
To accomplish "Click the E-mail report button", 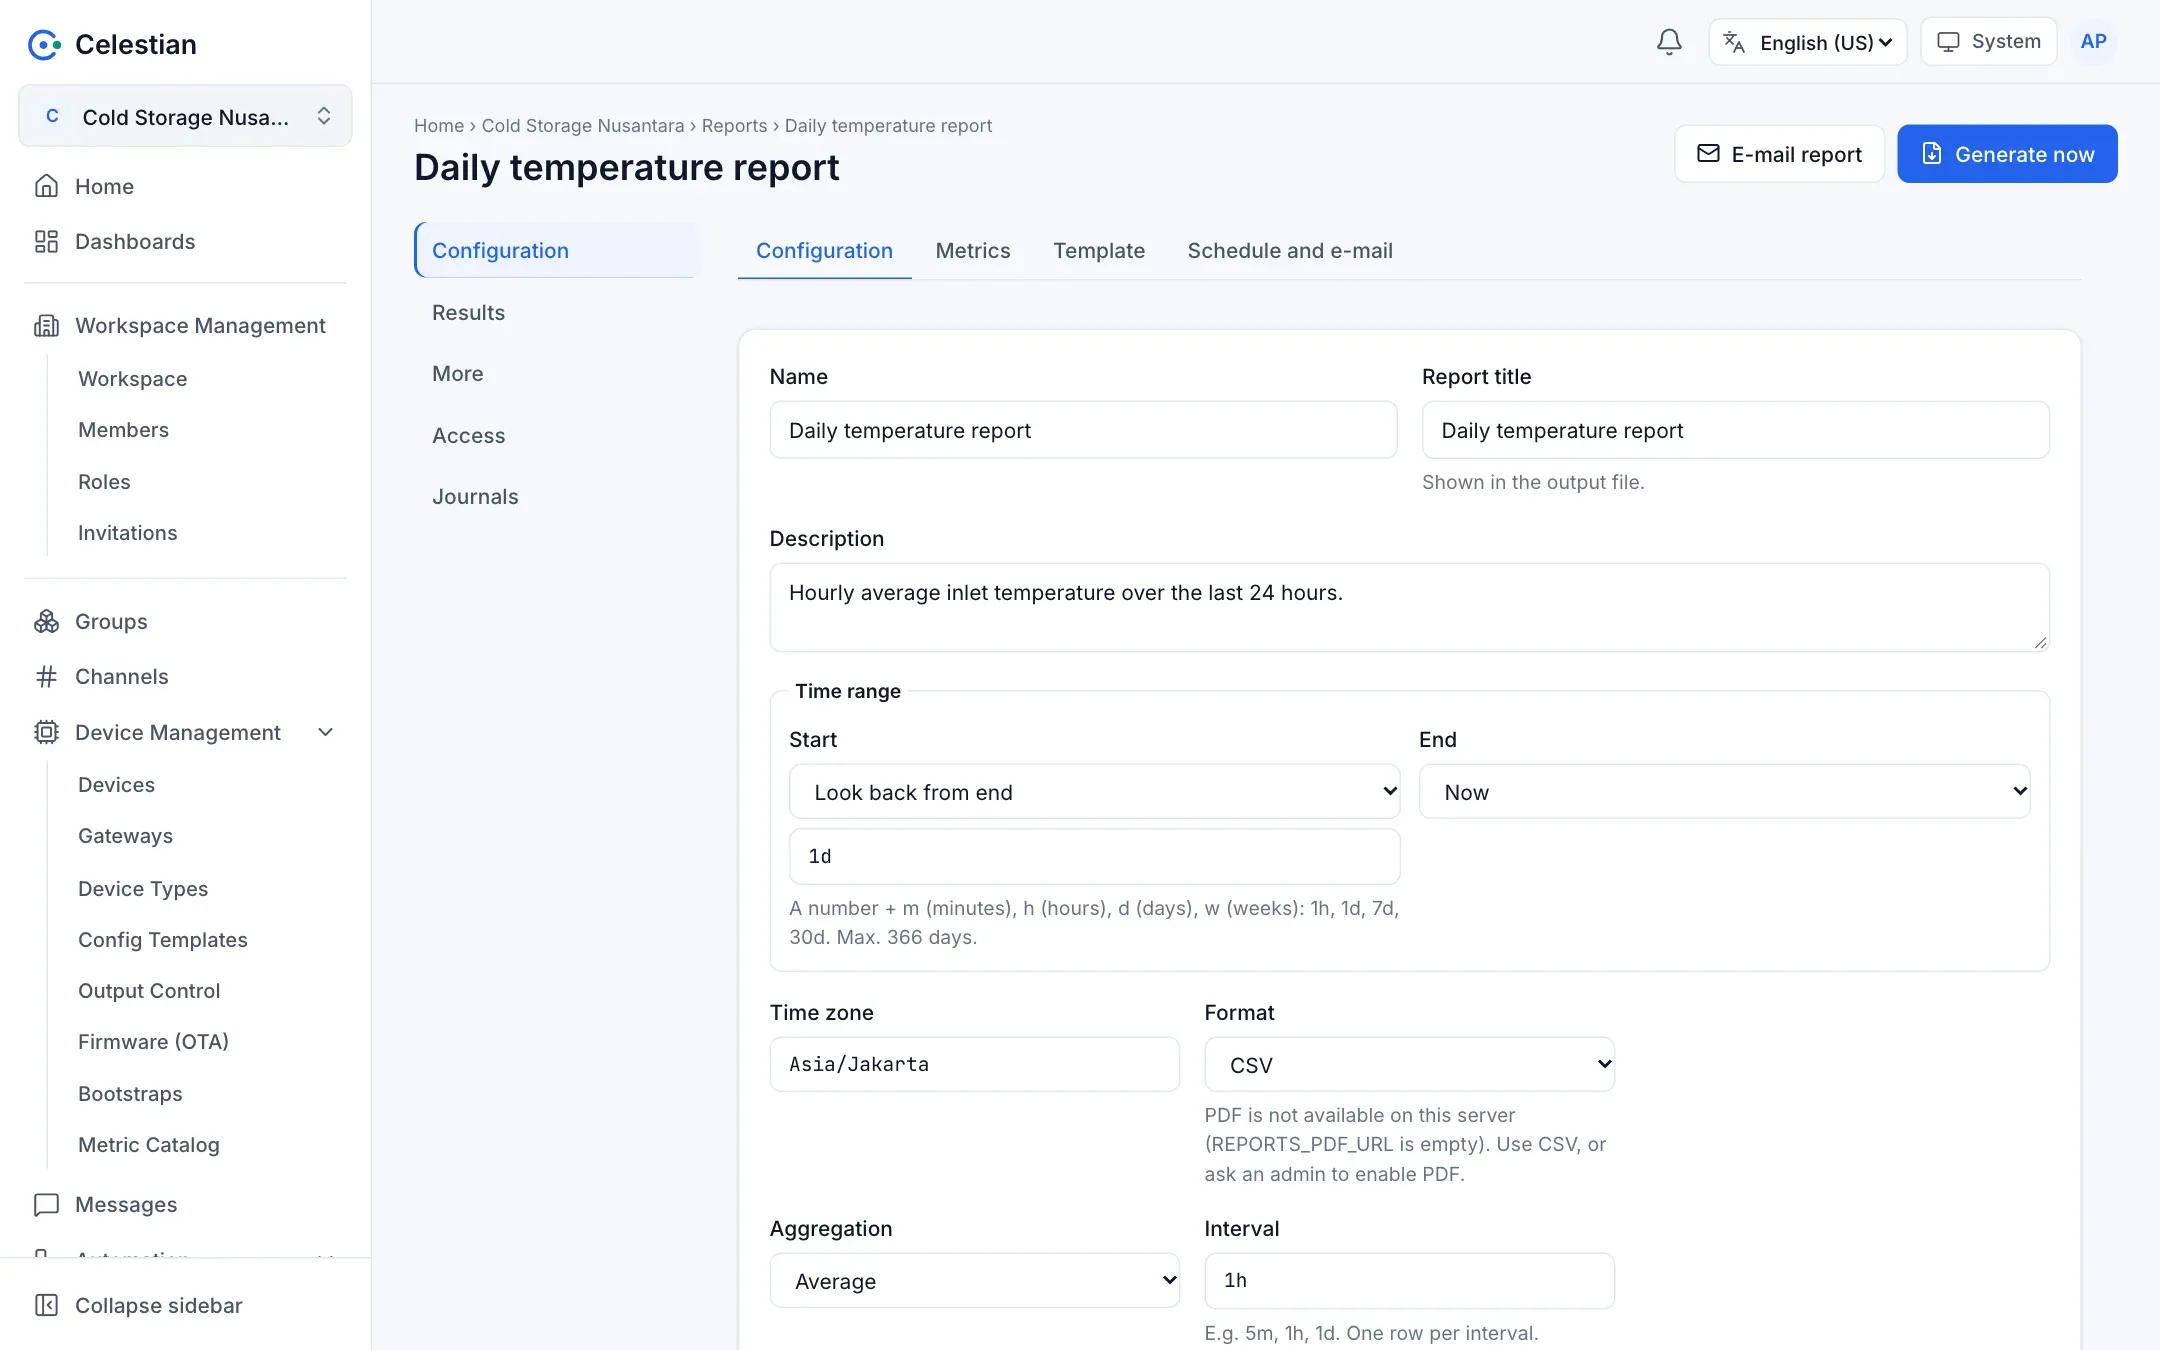I will point(1779,154).
